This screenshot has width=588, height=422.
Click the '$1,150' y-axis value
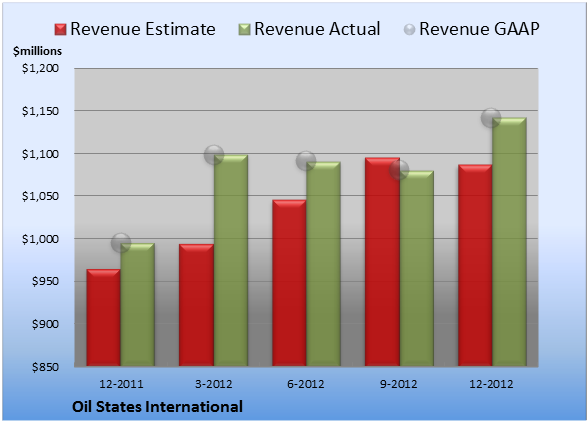tap(40, 111)
